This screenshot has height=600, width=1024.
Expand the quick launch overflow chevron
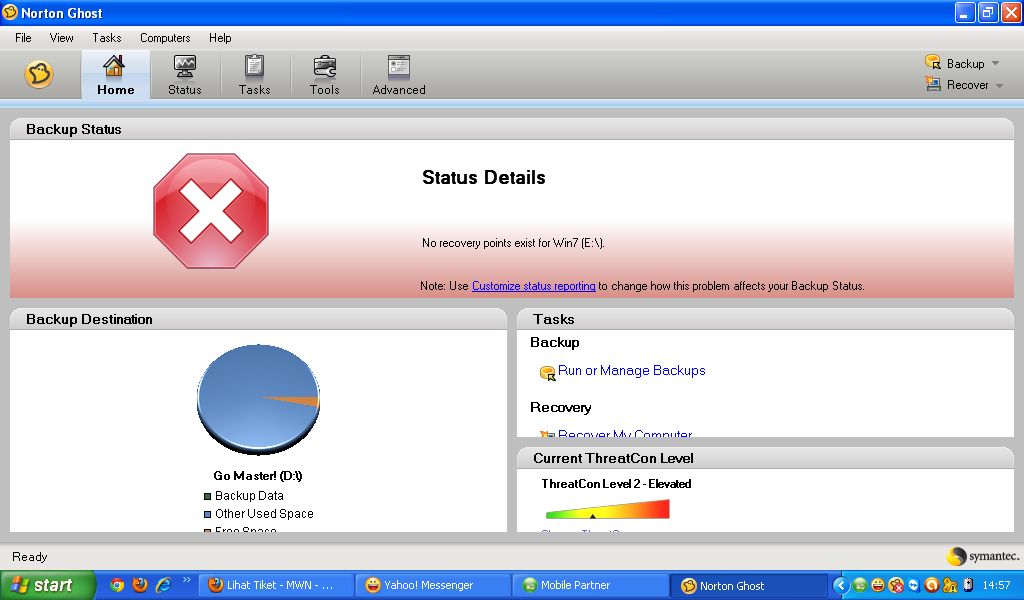coord(187,580)
